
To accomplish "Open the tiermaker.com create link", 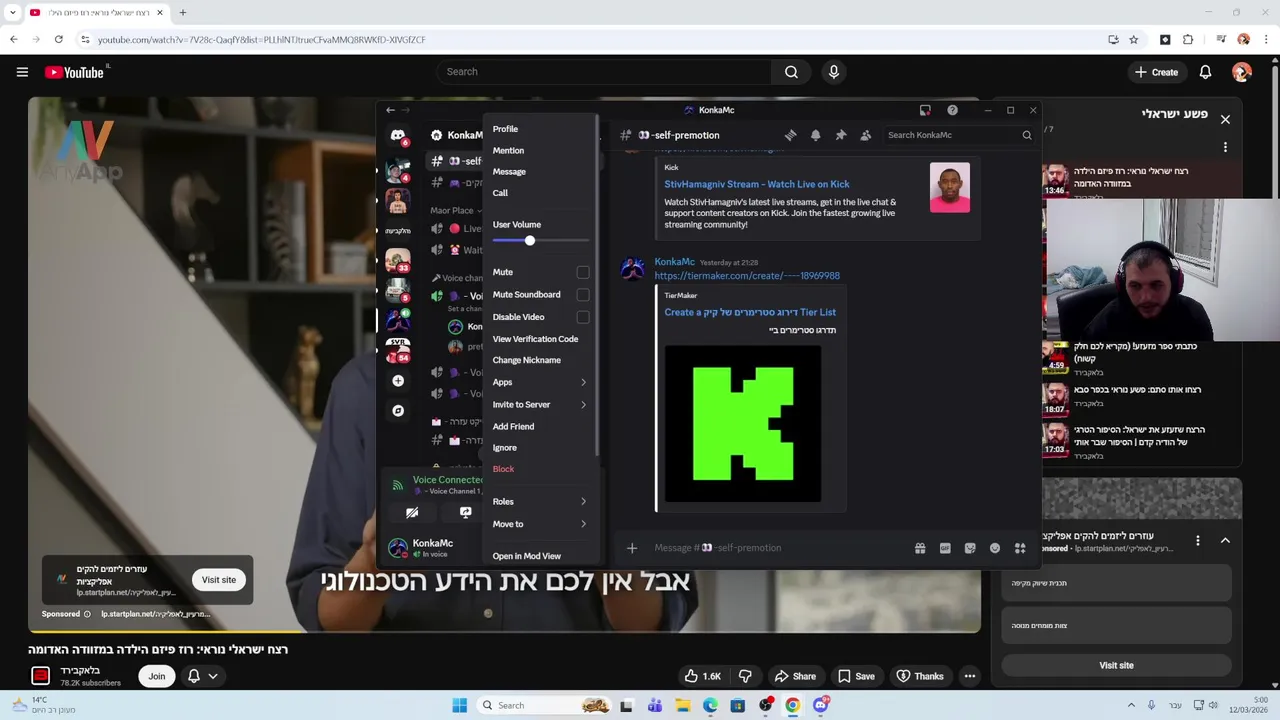I will click(x=747, y=276).
